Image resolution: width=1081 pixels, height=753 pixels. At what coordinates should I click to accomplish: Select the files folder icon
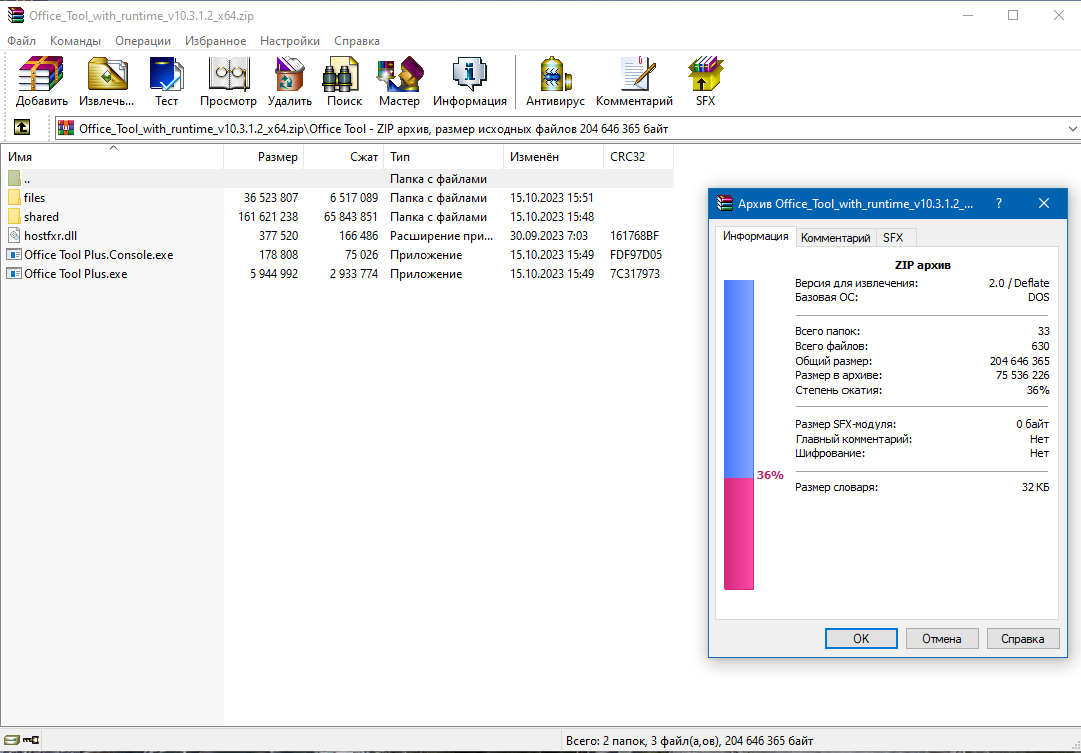point(14,198)
